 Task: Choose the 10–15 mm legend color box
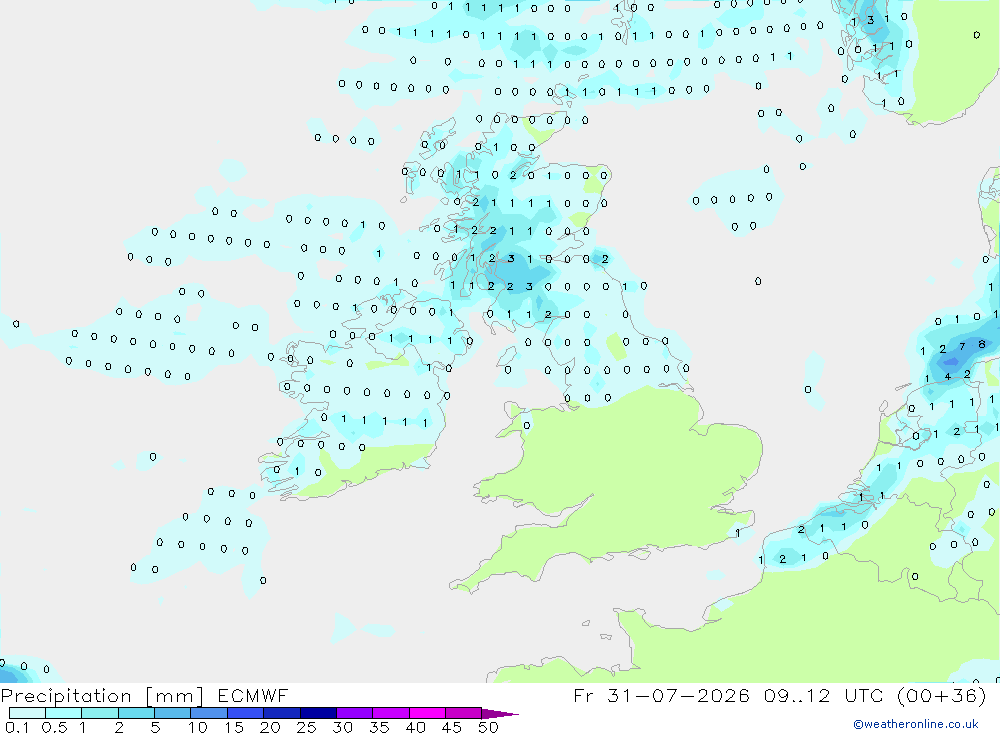(209, 713)
